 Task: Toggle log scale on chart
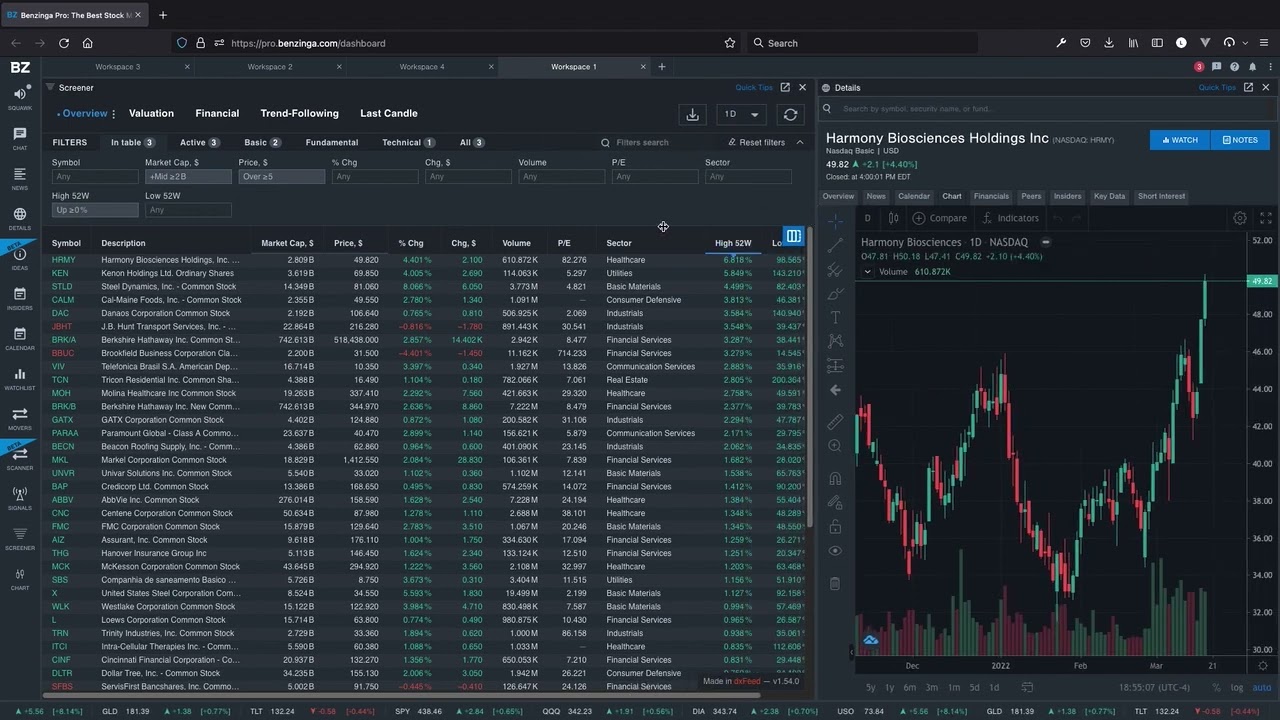(1237, 688)
